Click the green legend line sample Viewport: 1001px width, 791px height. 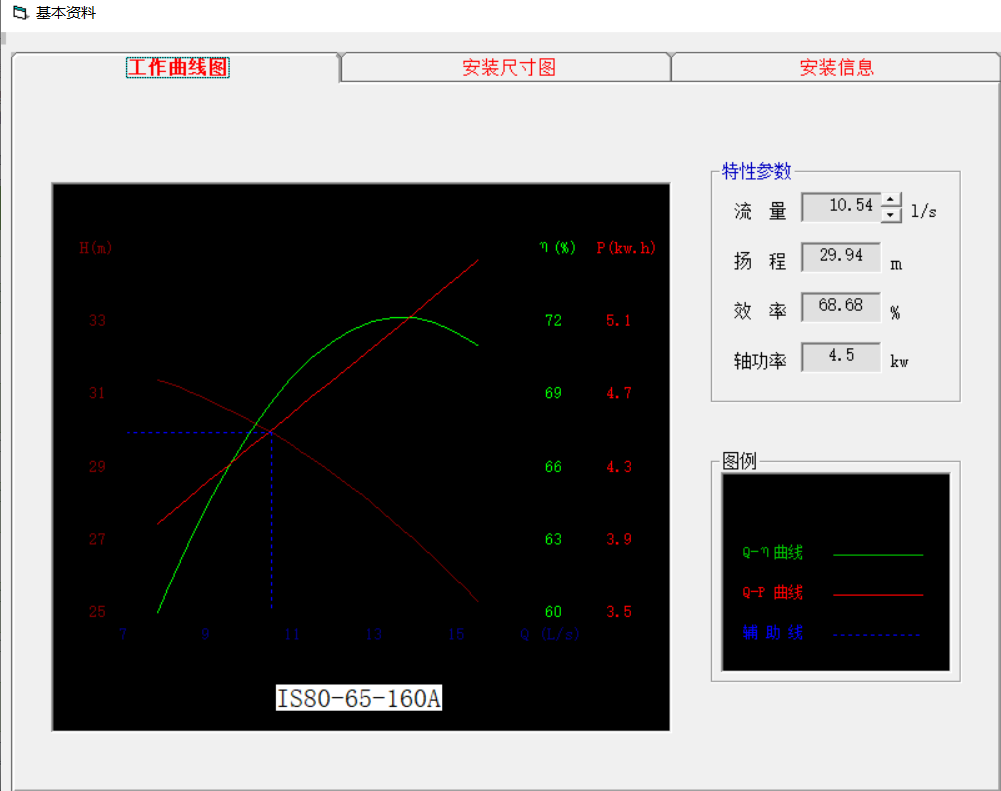[x=878, y=555]
